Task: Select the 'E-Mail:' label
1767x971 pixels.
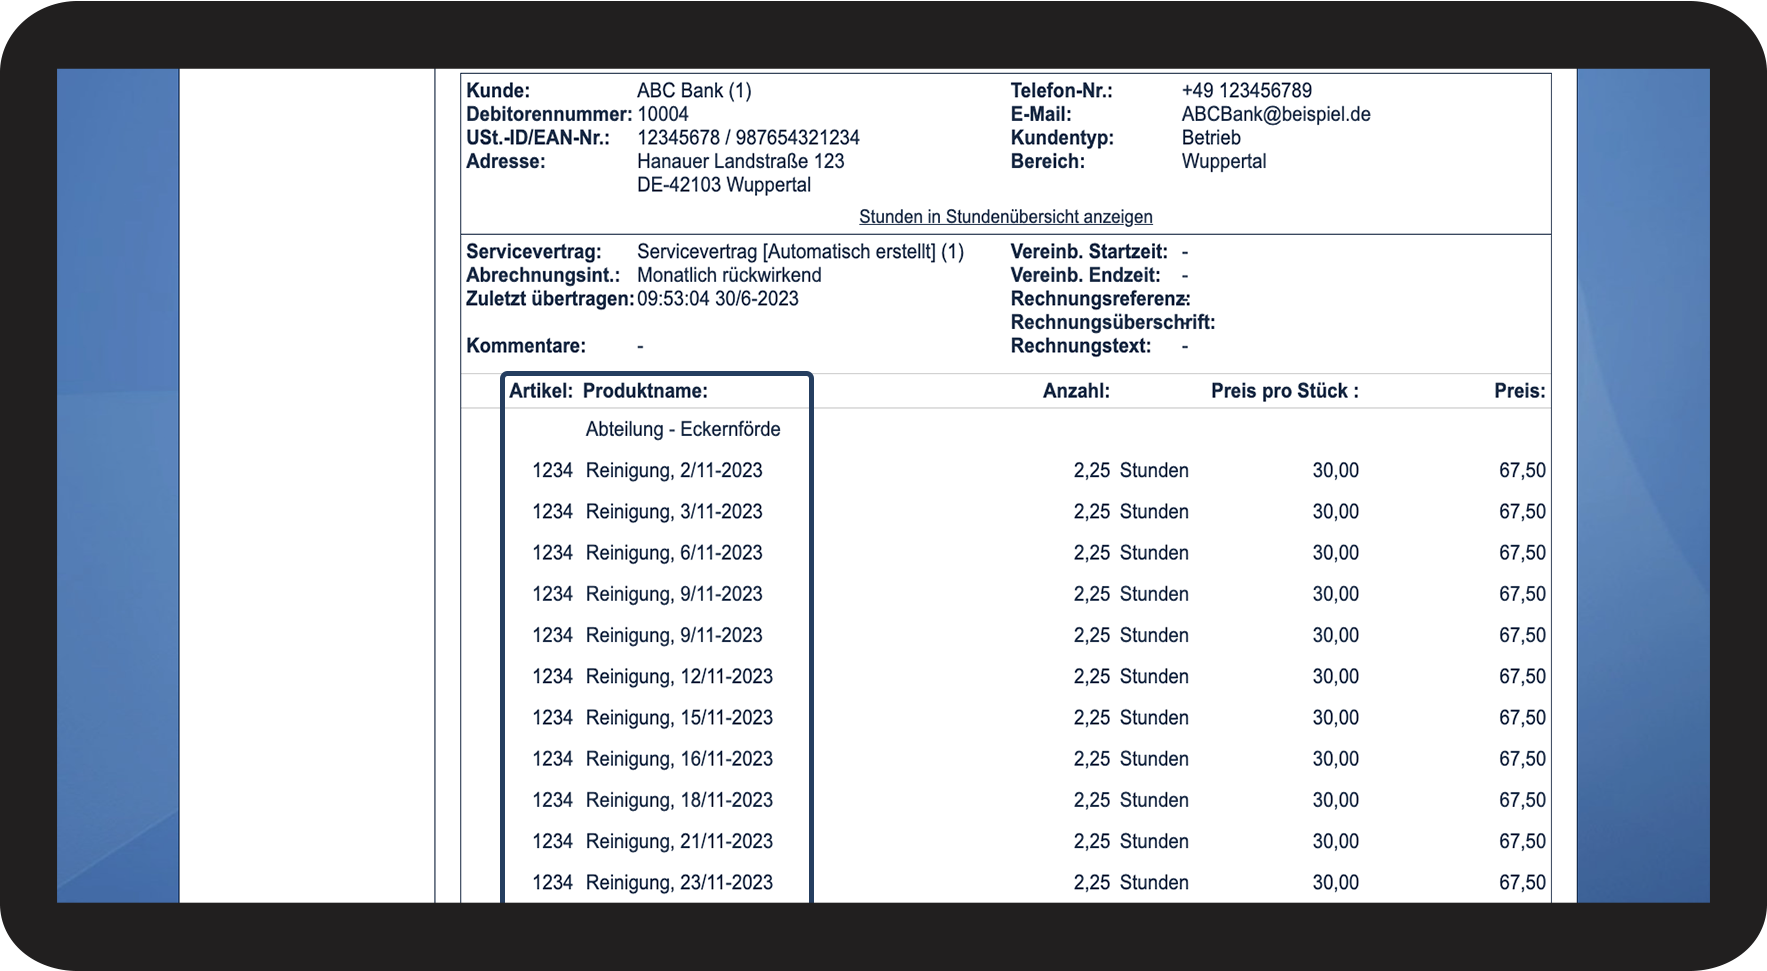Action: pos(1041,114)
